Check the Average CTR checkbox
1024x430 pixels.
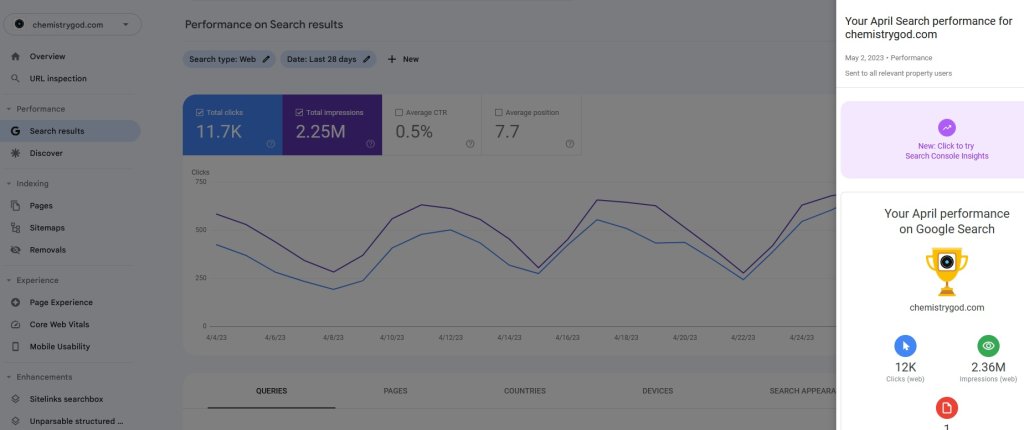399,112
